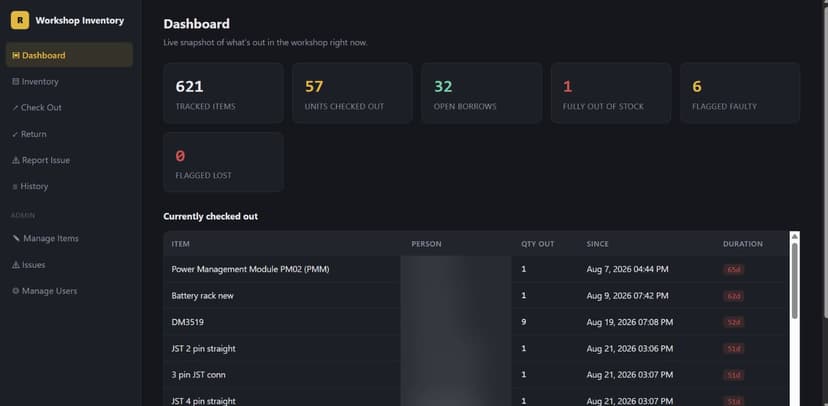Screen dimensions: 828x406
Task: Select the 'JST 2 pin straight' item
Action: pyautogui.click(x=203, y=348)
